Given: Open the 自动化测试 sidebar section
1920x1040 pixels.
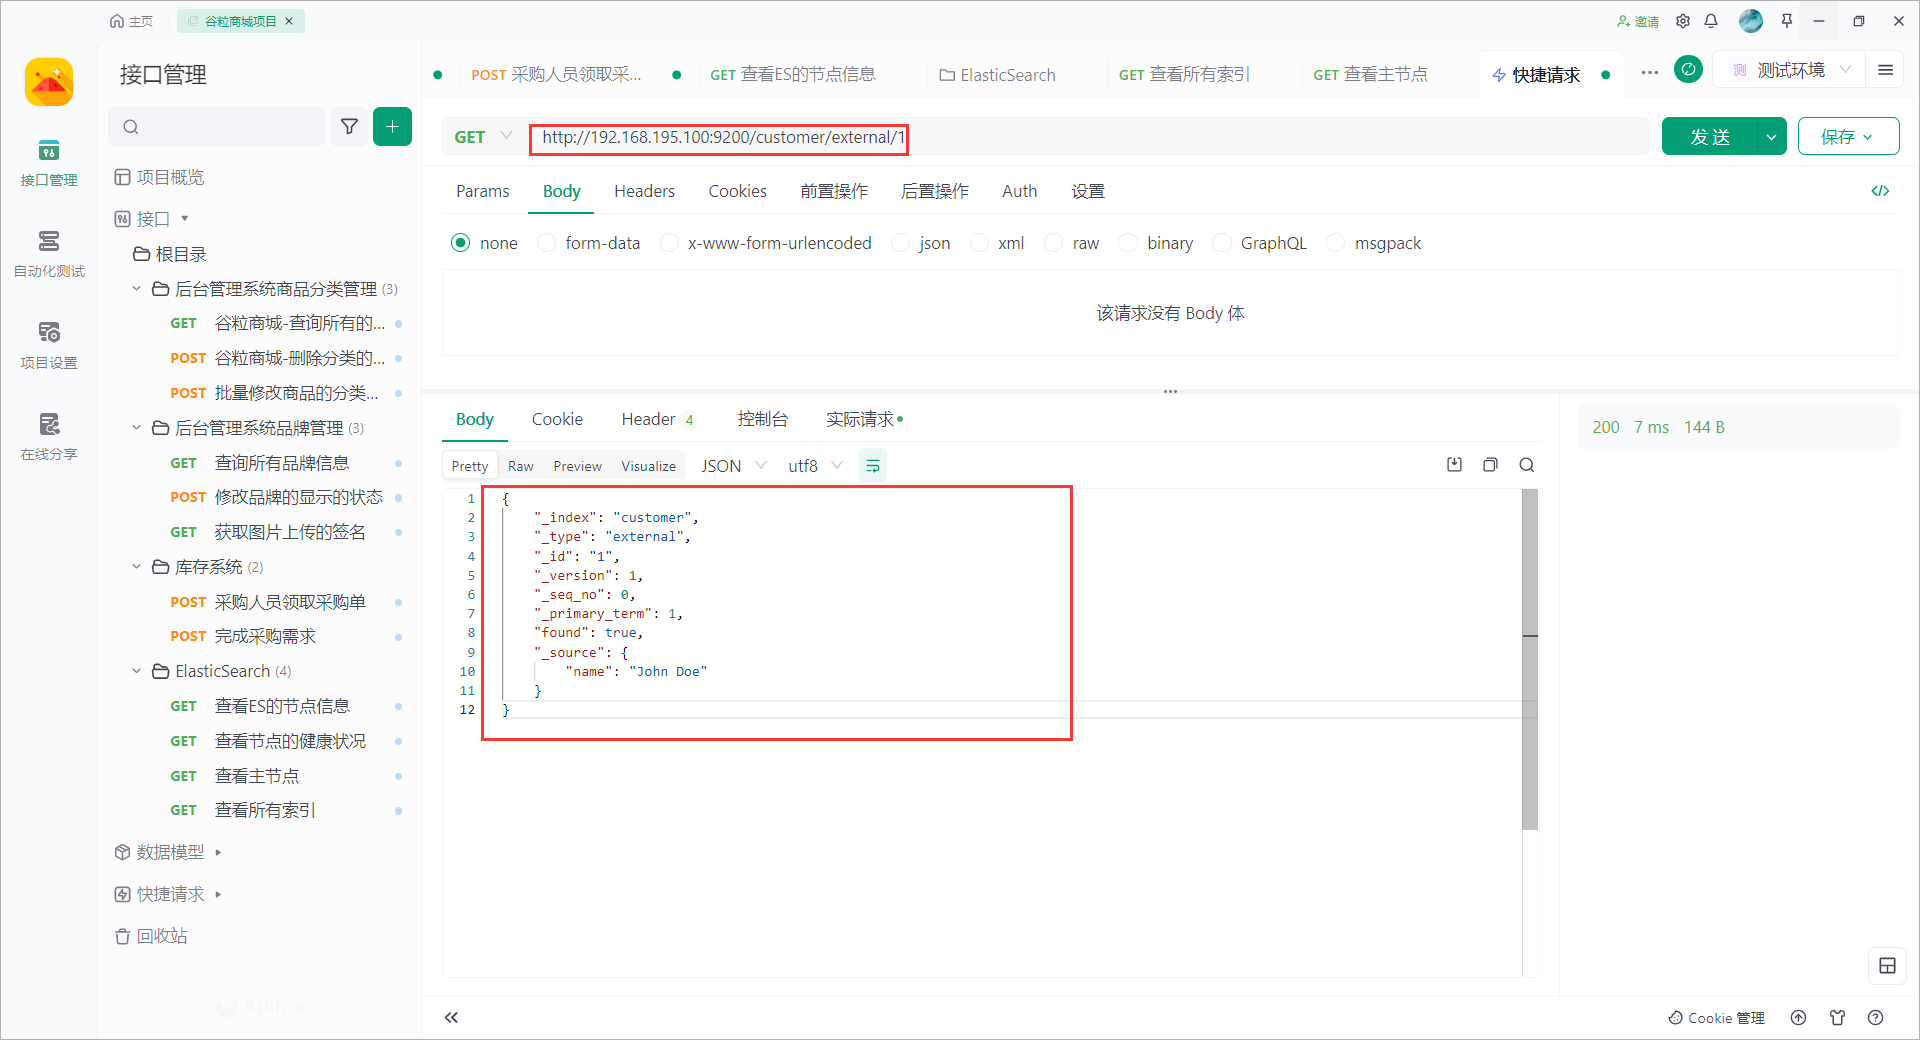Looking at the screenshot, I should point(49,253).
